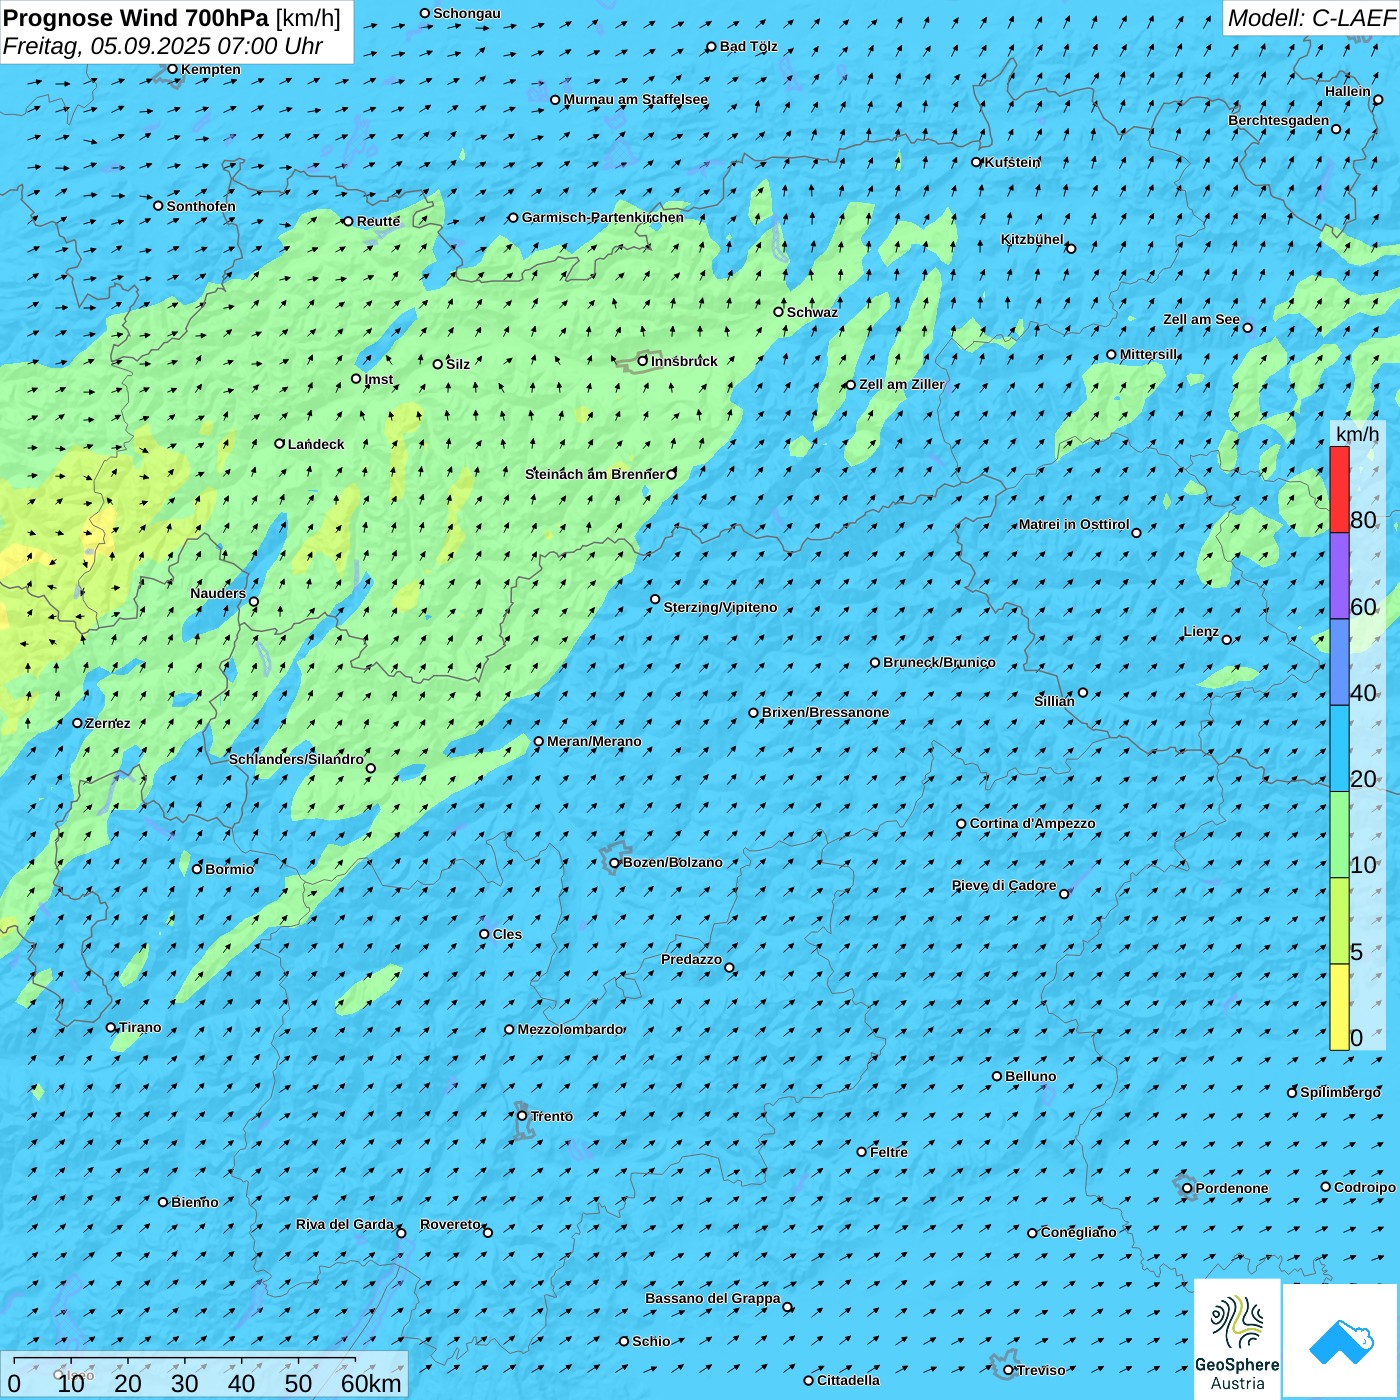Click the Landeck city label
The width and height of the screenshot is (1400, 1400).
pos(316,444)
